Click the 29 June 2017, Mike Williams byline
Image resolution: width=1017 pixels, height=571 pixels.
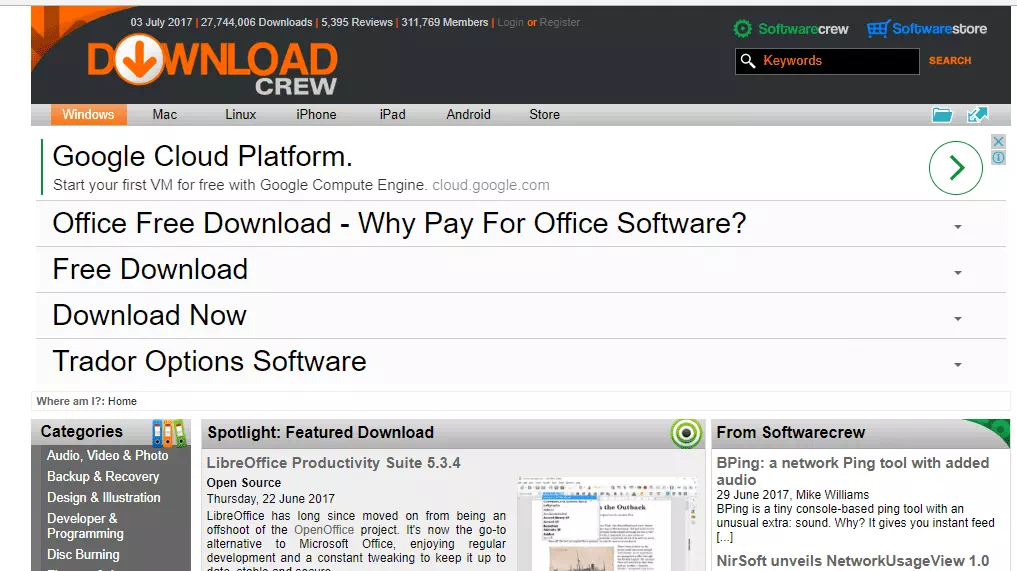[793, 494]
